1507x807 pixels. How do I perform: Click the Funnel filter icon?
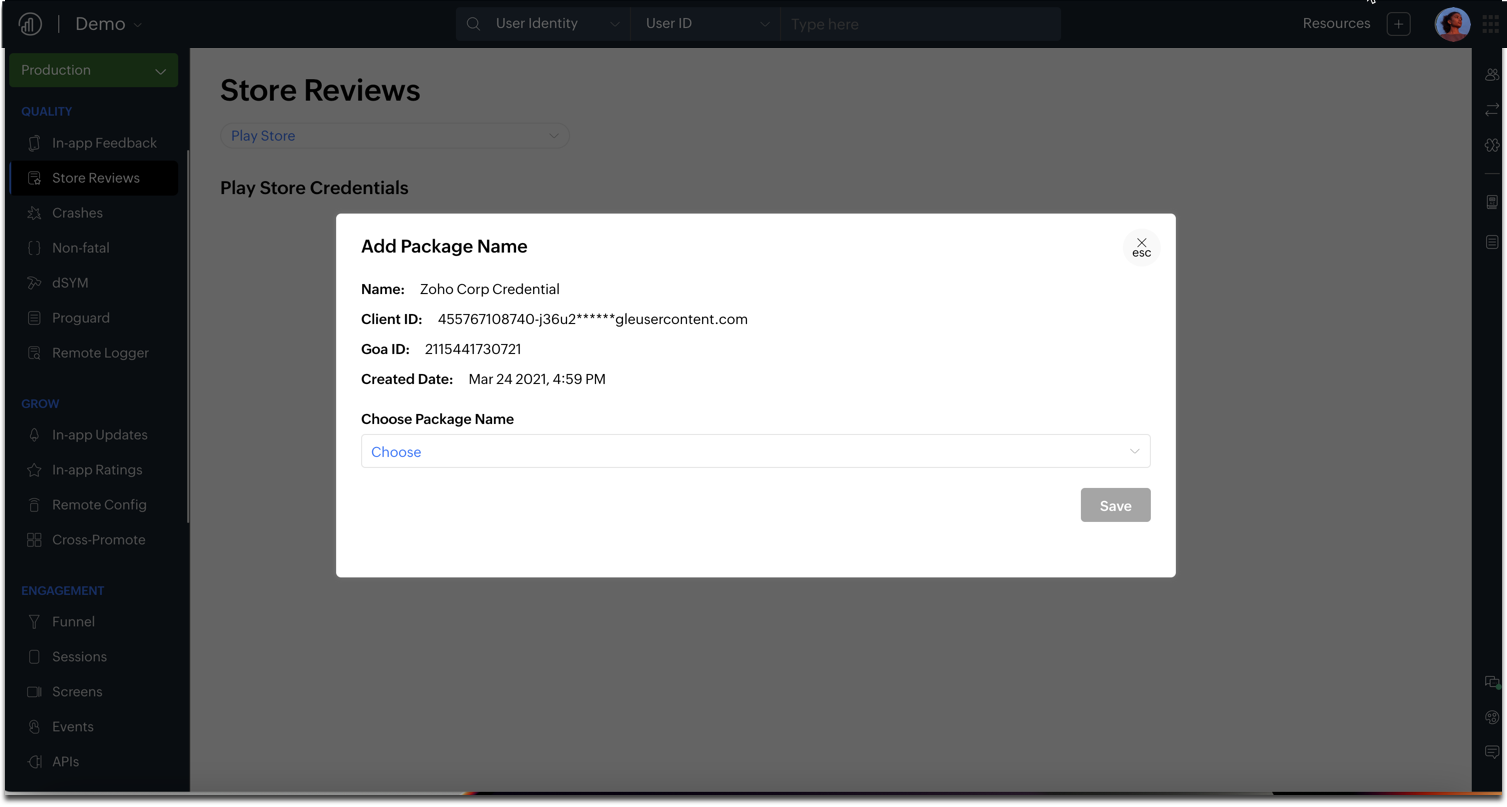click(x=34, y=622)
